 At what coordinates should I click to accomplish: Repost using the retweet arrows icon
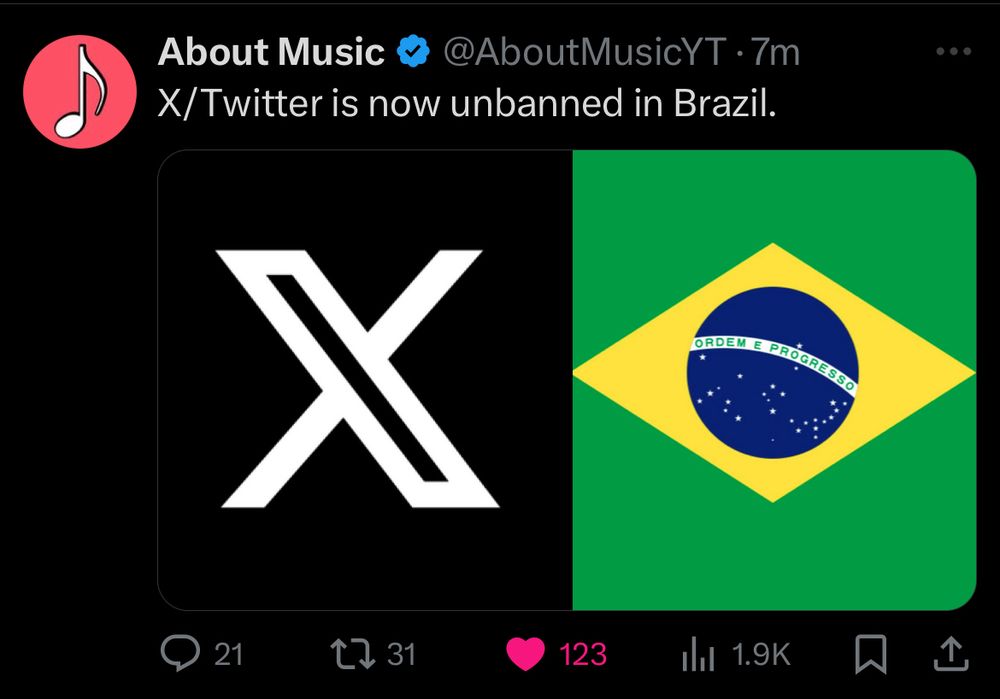coord(353,654)
